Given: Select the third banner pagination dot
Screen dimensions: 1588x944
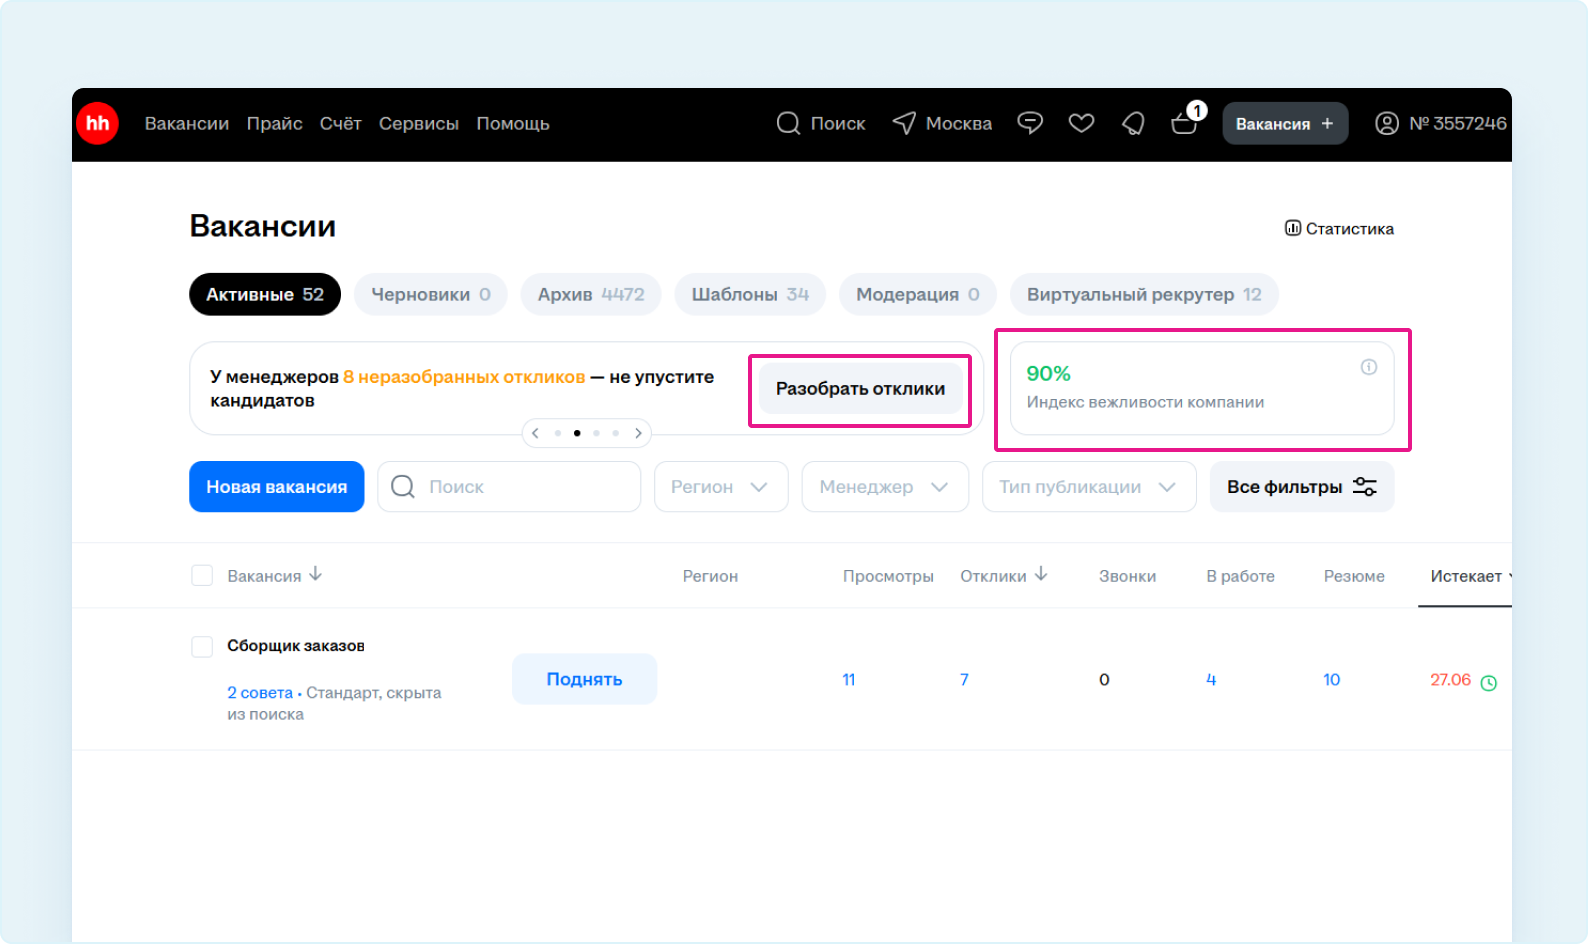Looking at the screenshot, I should point(596,433).
